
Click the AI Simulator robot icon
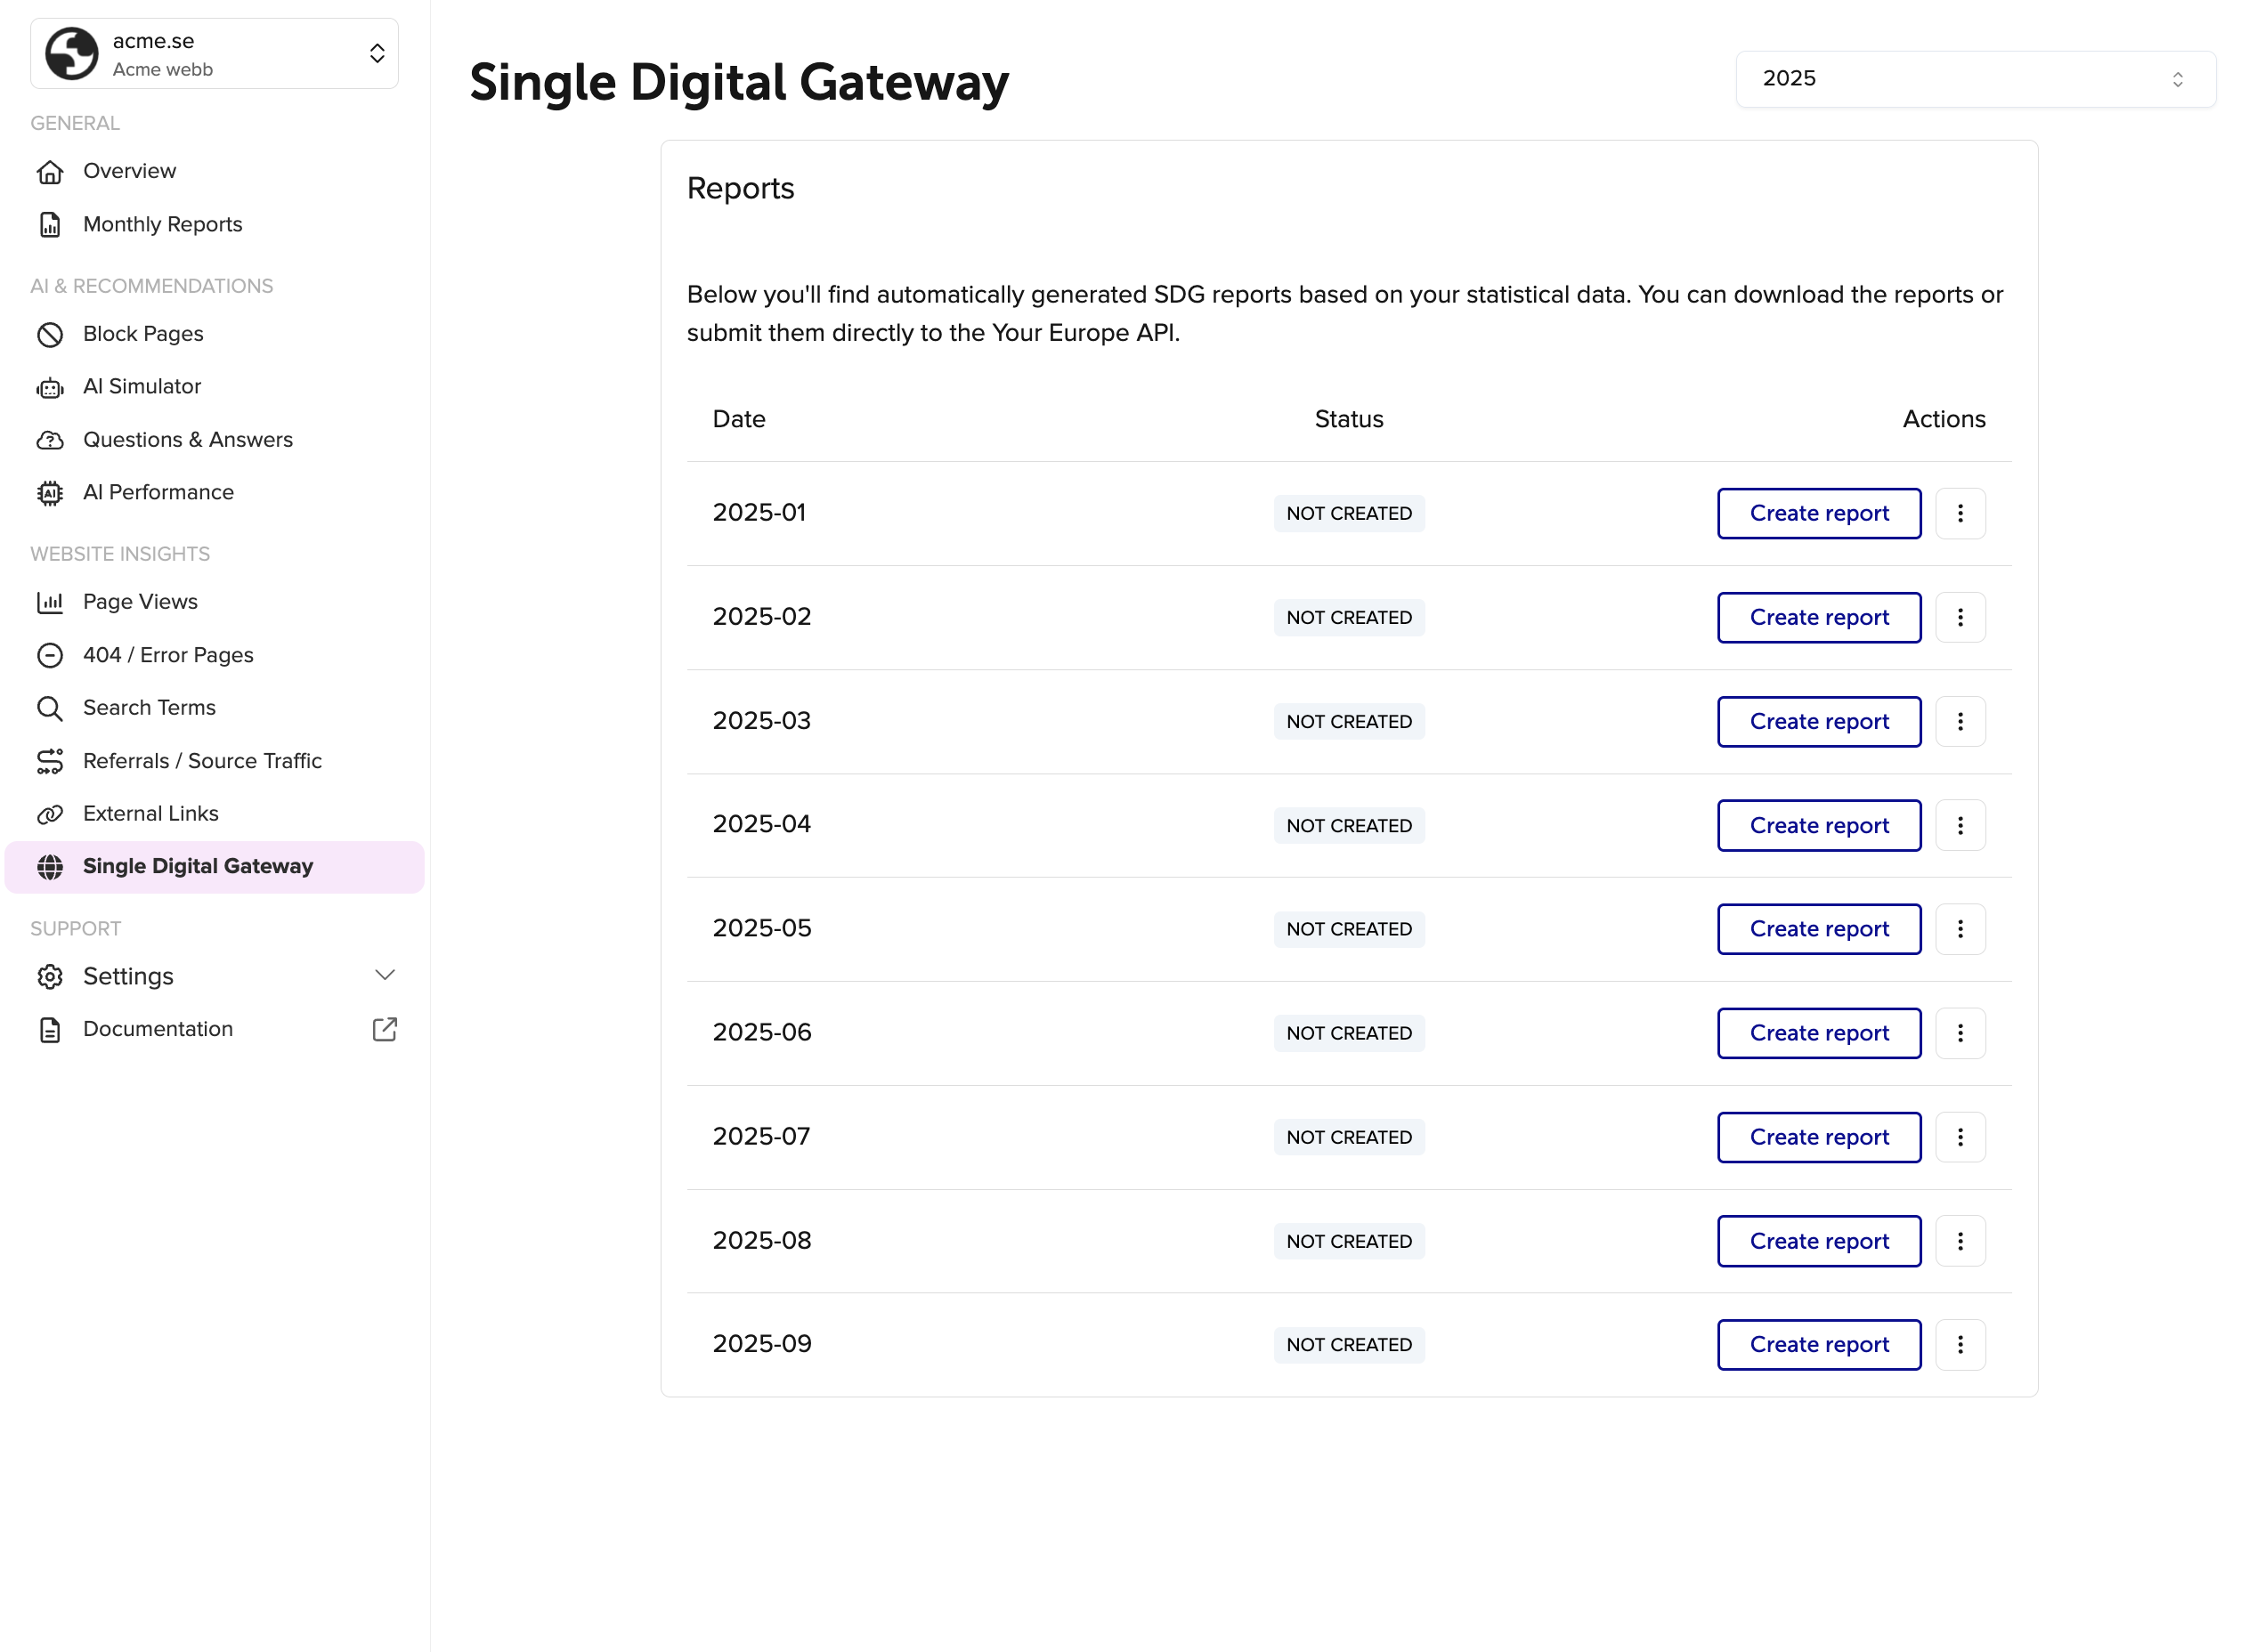pyautogui.click(x=50, y=387)
